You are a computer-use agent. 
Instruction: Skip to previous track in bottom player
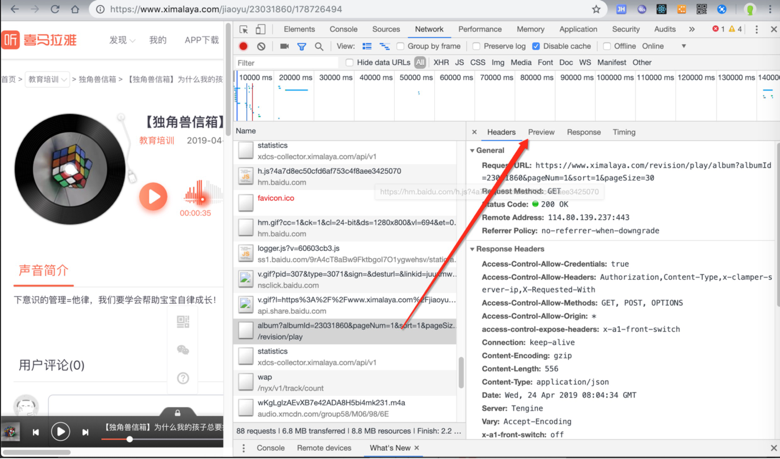(36, 432)
